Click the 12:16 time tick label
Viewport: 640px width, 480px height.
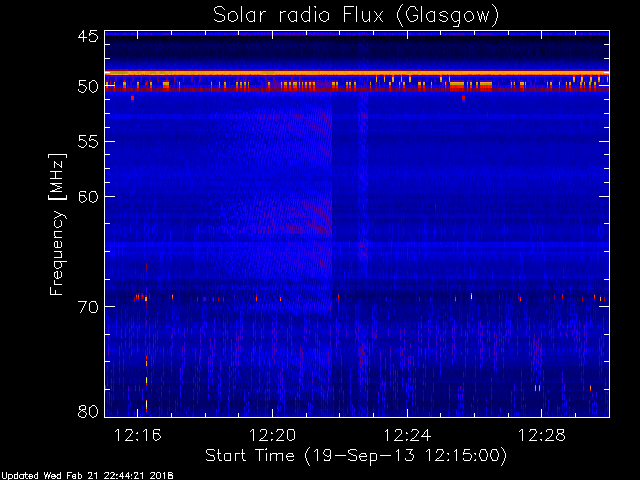138,436
